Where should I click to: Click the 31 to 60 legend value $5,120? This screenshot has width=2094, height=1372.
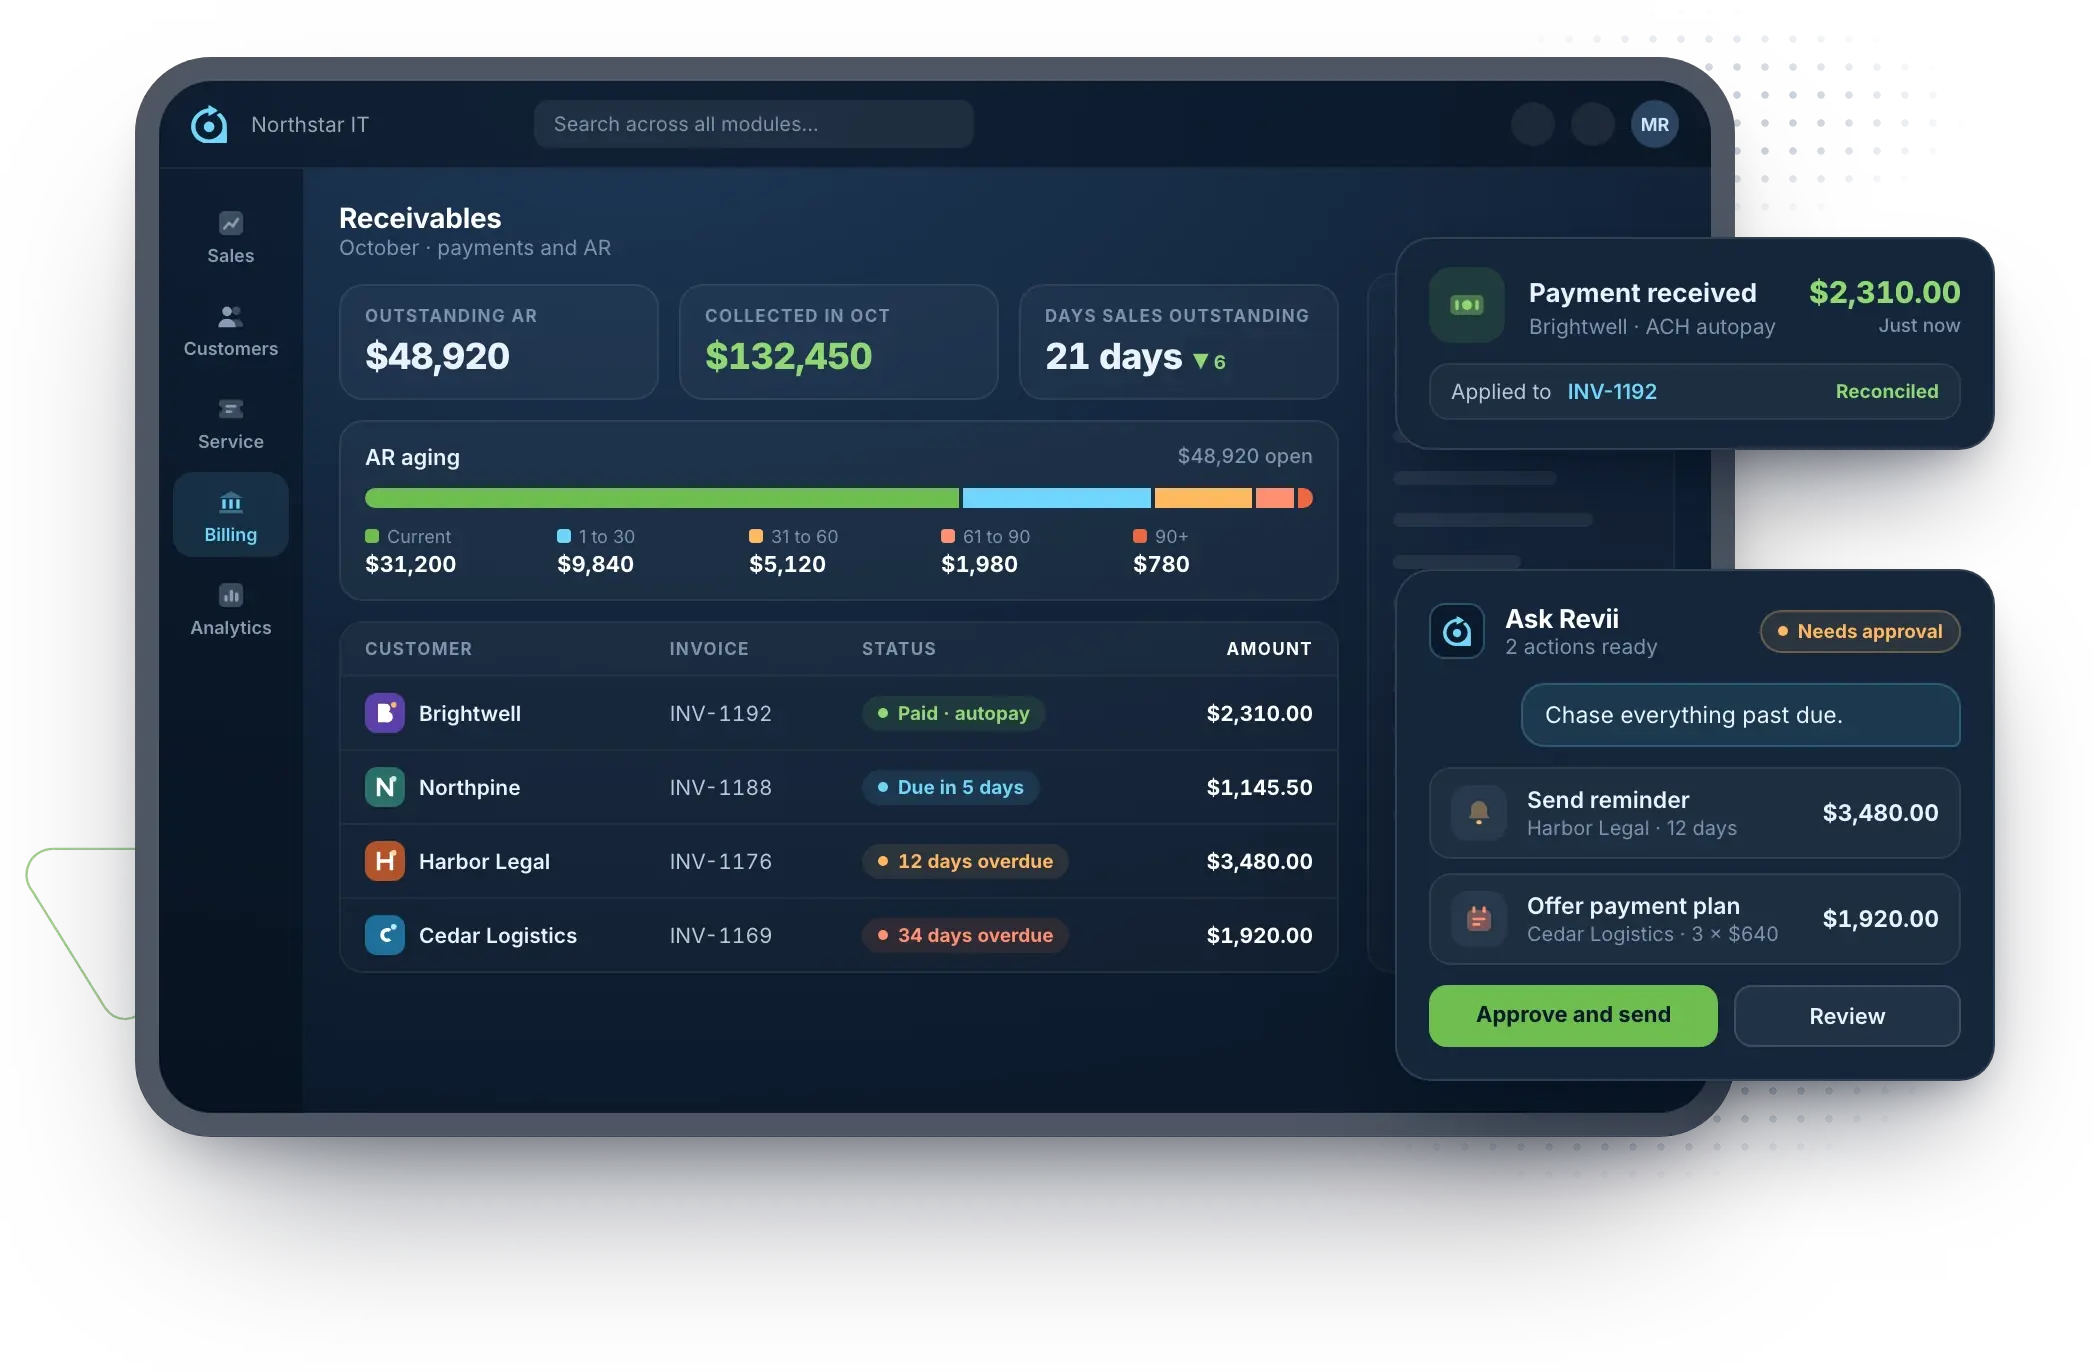pyautogui.click(x=787, y=564)
